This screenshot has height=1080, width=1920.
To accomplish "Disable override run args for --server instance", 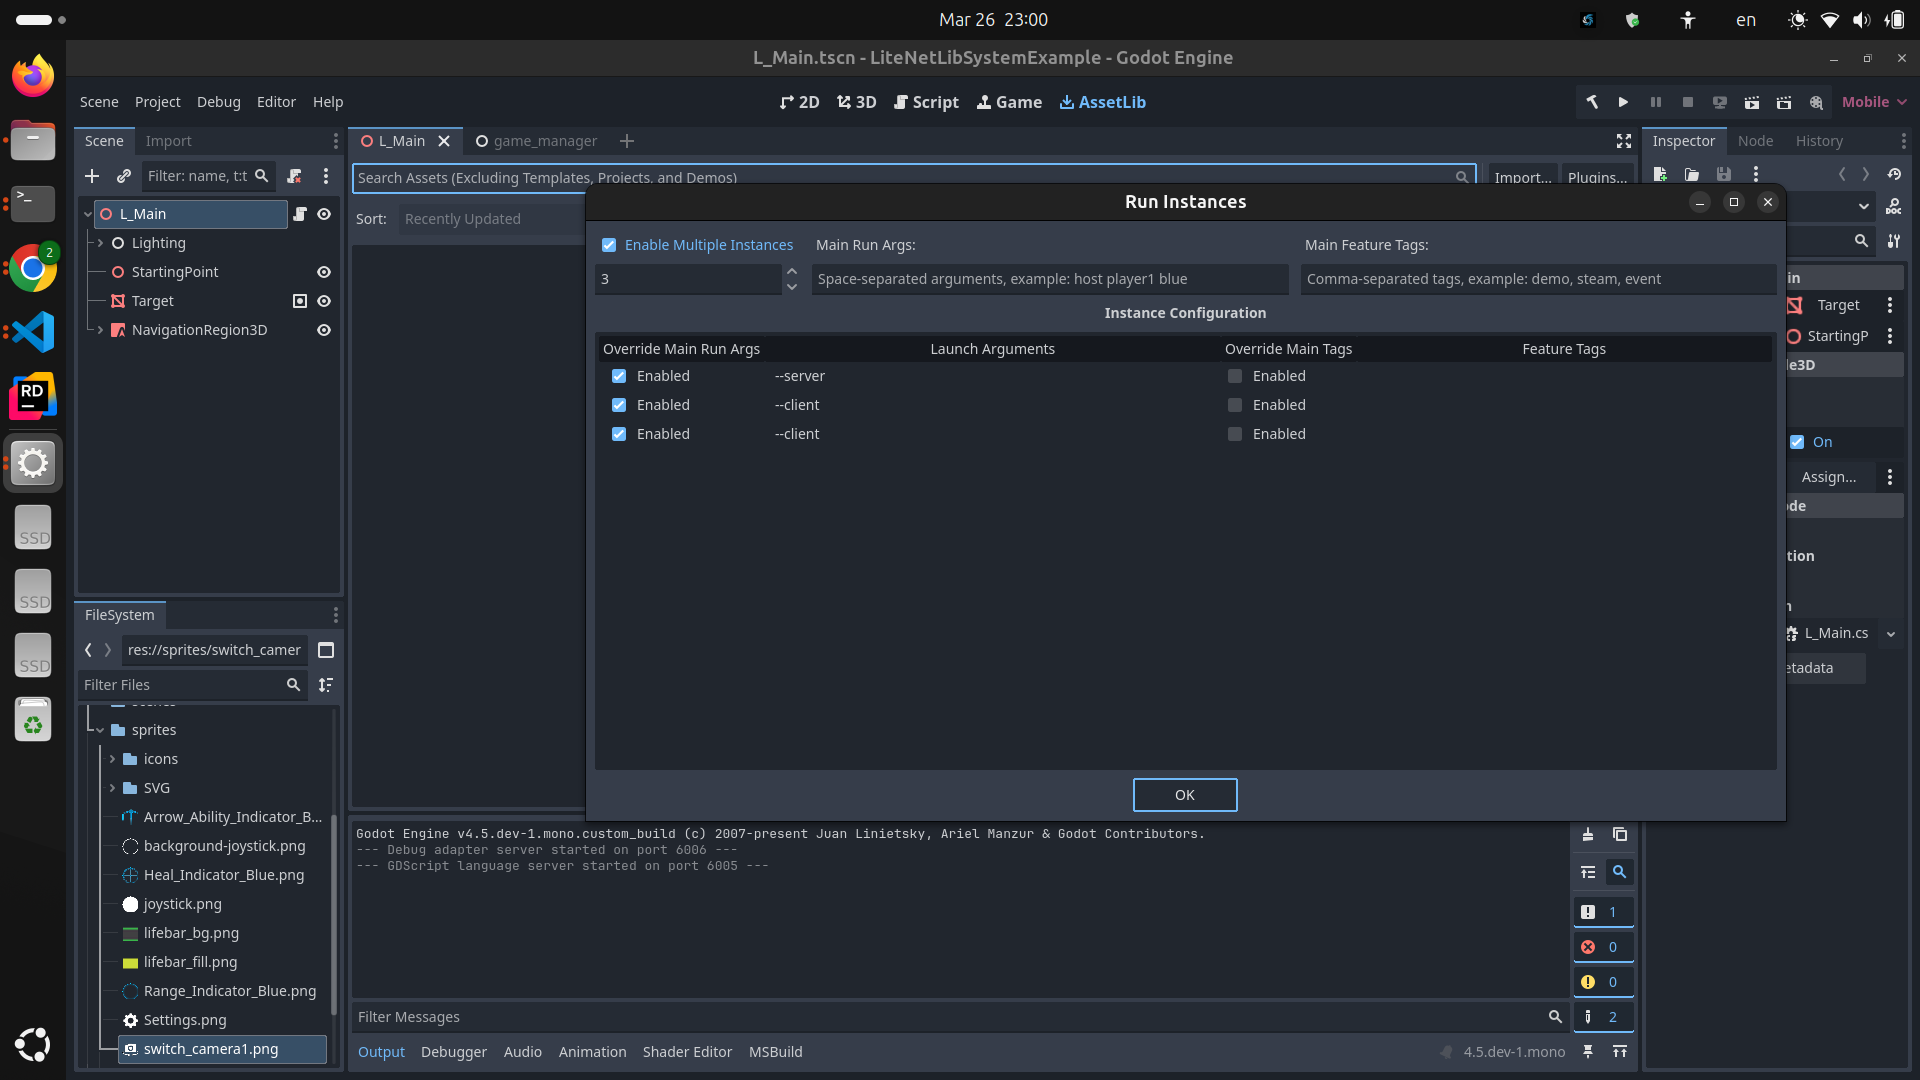I will click(x=619, y=376).
